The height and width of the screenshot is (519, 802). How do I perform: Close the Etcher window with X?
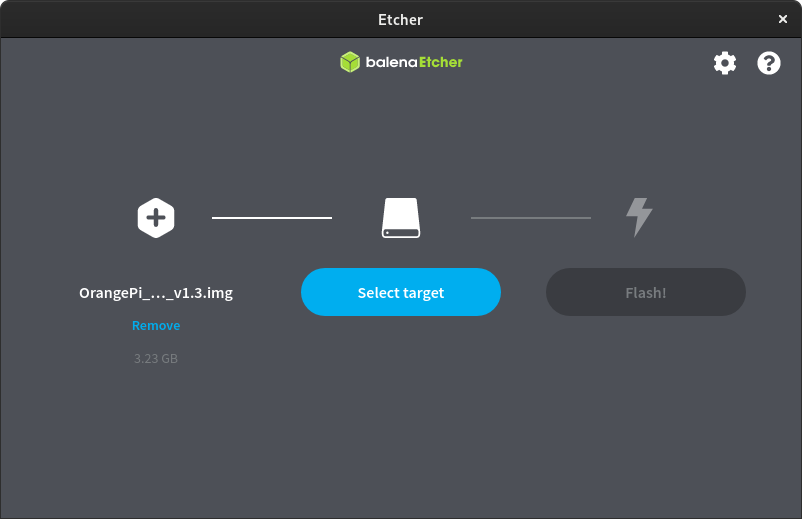[x=783, y=19]
